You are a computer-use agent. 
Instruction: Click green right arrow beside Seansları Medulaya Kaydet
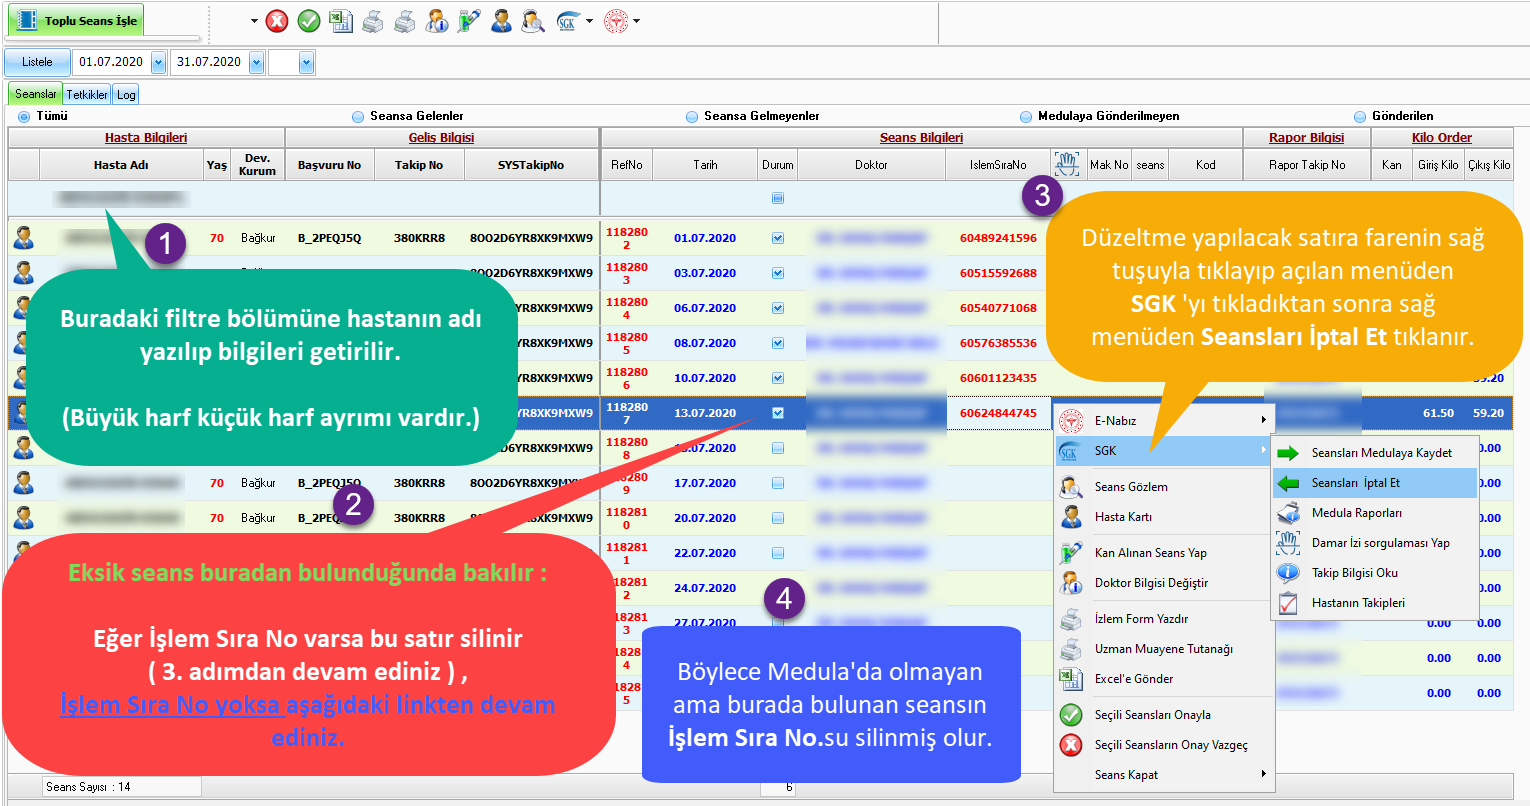click(1288, 453)
